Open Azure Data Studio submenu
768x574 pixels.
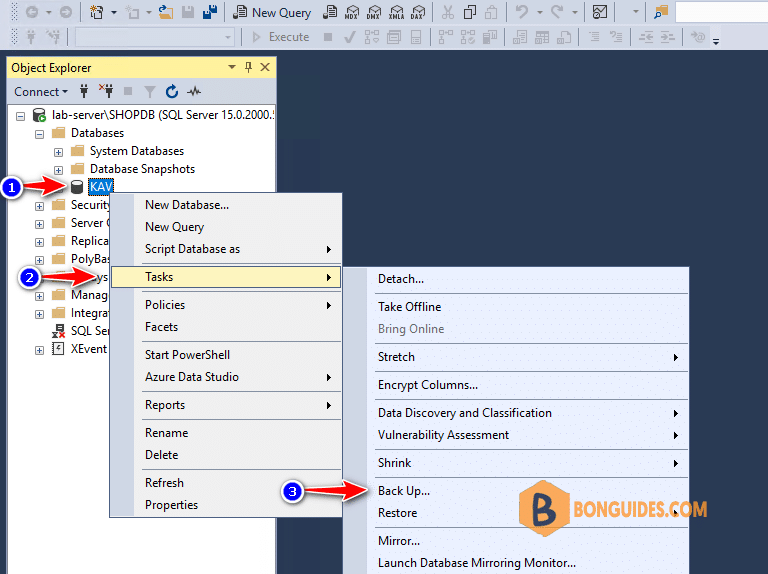click(x=226, y=377)
